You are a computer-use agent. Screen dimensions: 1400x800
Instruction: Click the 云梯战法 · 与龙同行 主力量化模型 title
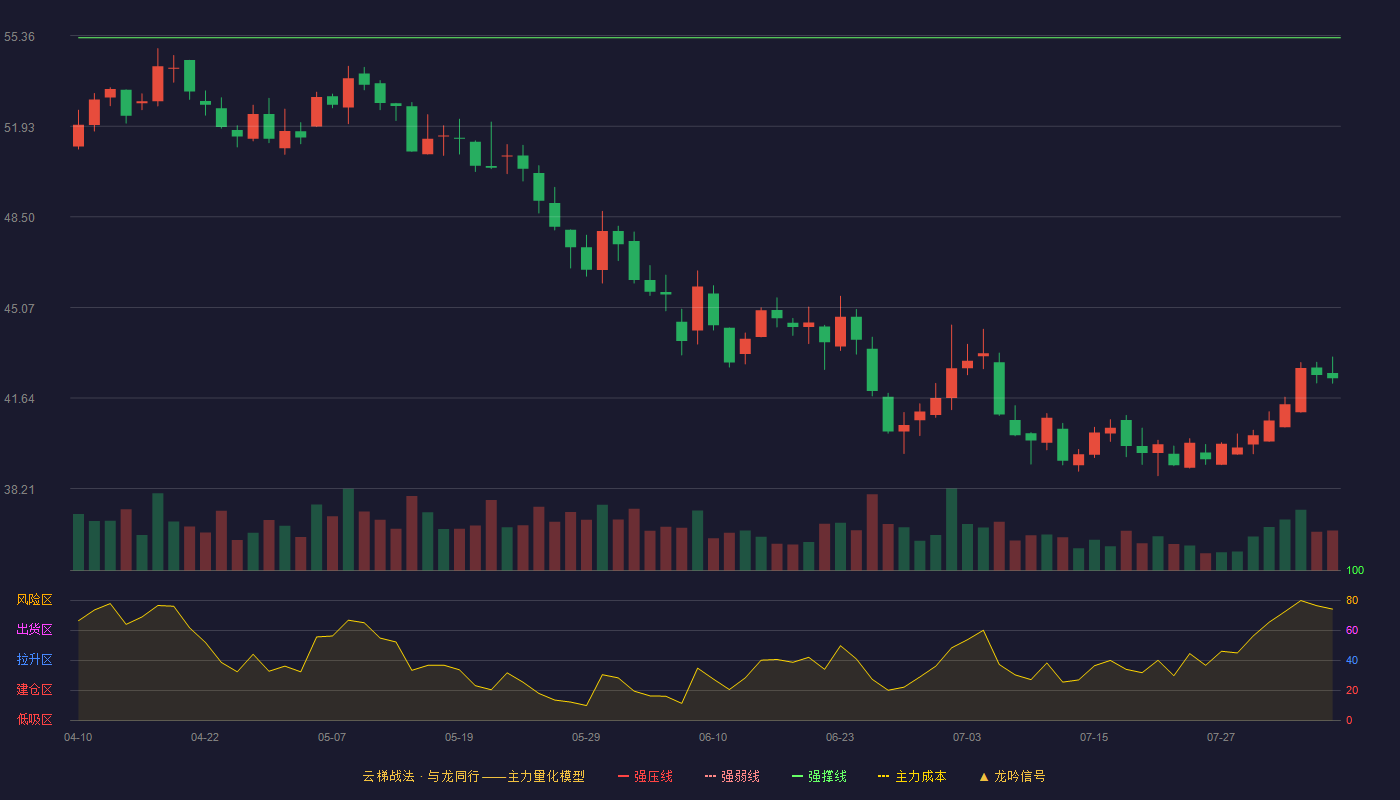[x=473, y=776]
